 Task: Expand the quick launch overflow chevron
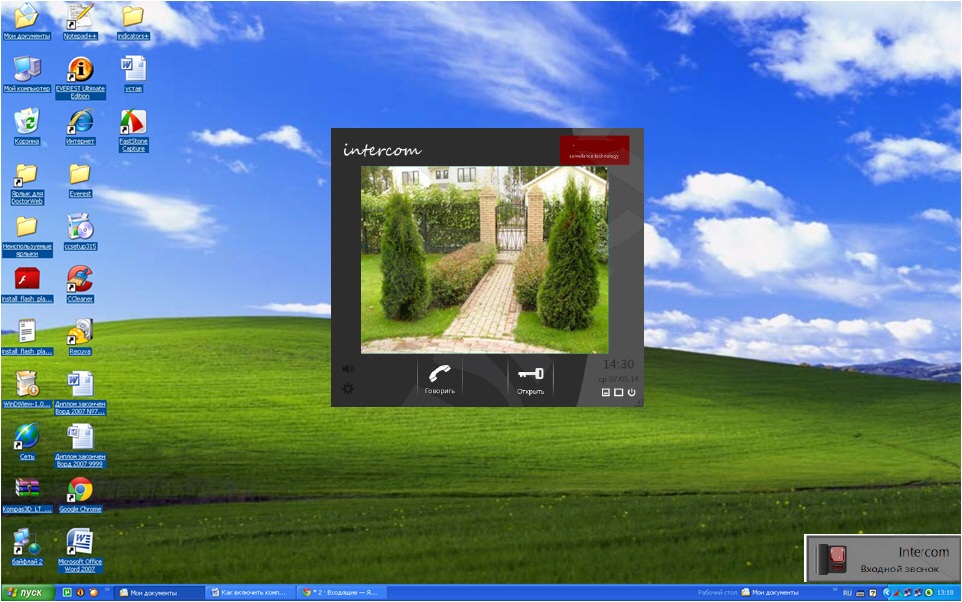coord(107,591)
